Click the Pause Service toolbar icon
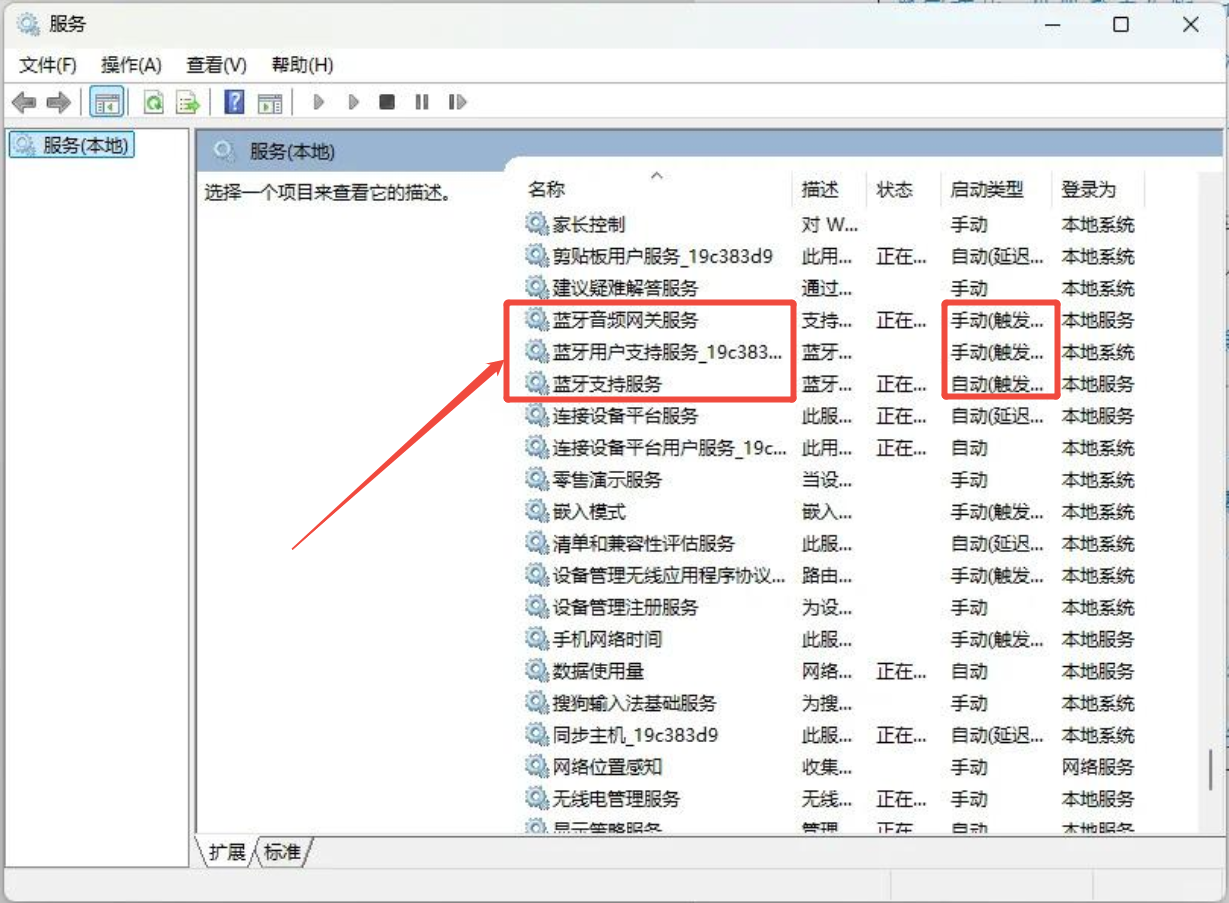 point(422,102)
